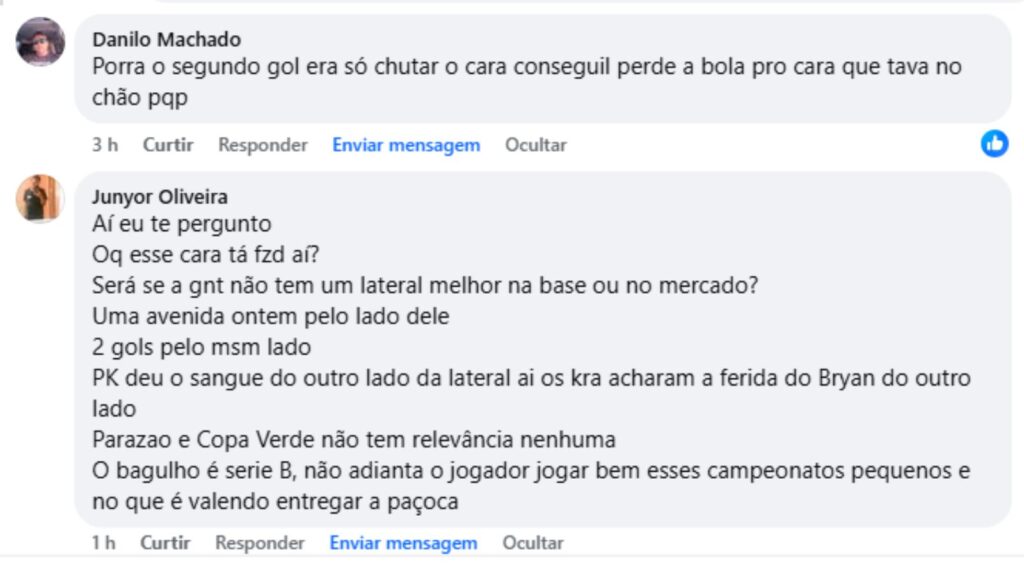Send a message to Junyor Oliveira
The image size is (1024, 576).
[404, 543]
